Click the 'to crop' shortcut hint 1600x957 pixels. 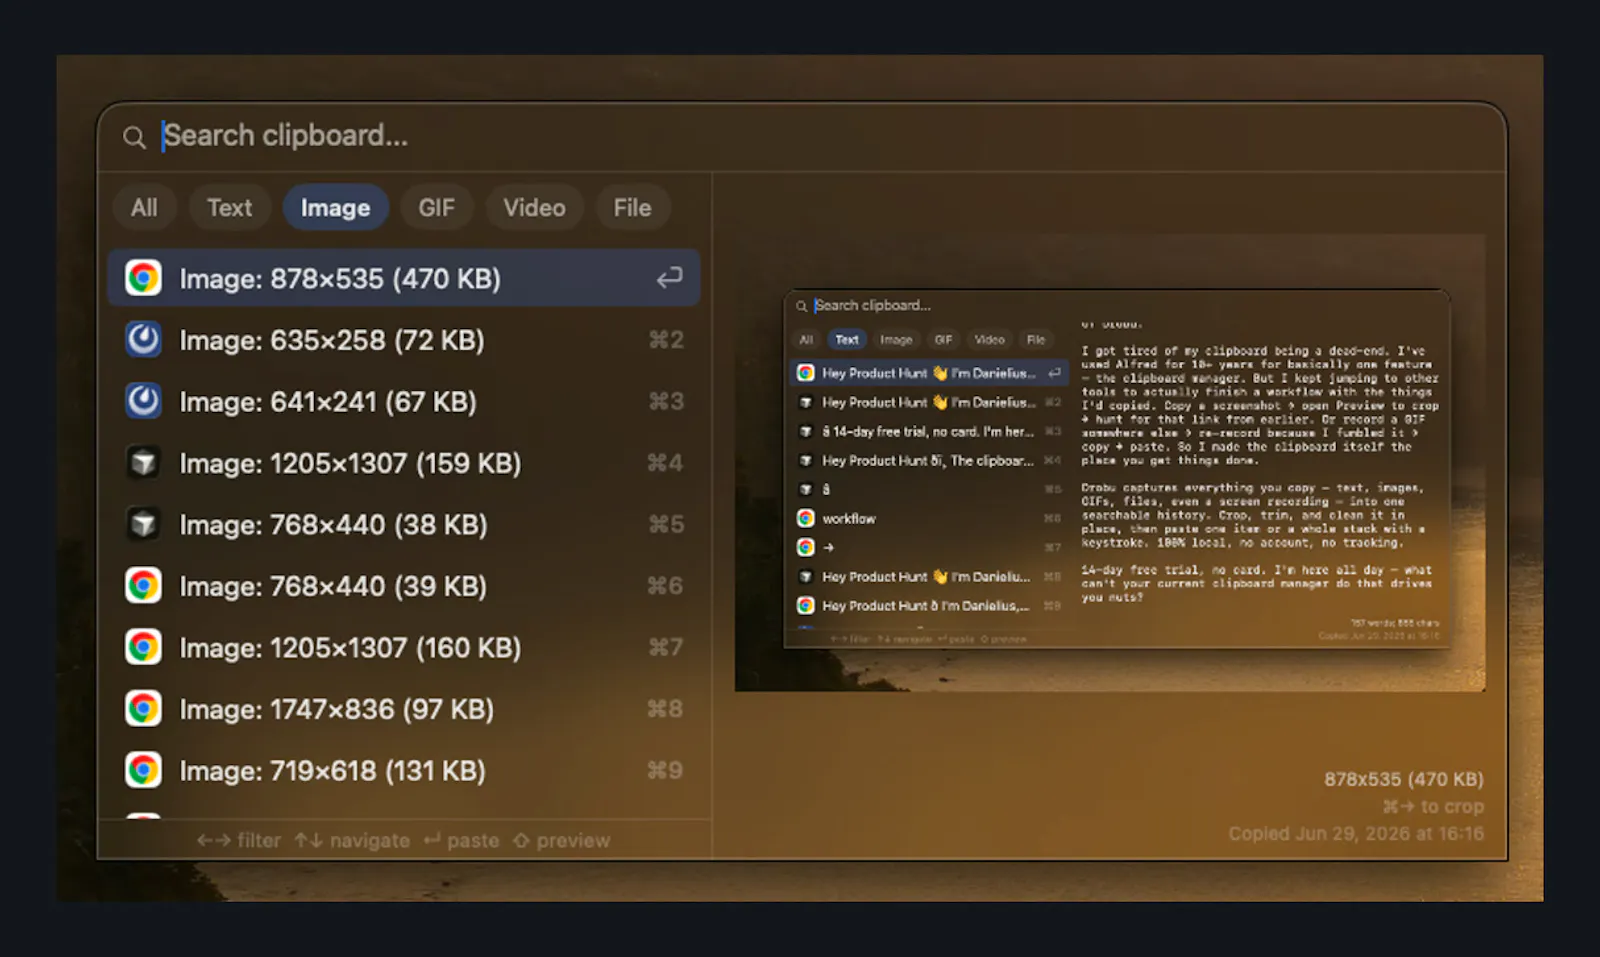pos(1433,807)
